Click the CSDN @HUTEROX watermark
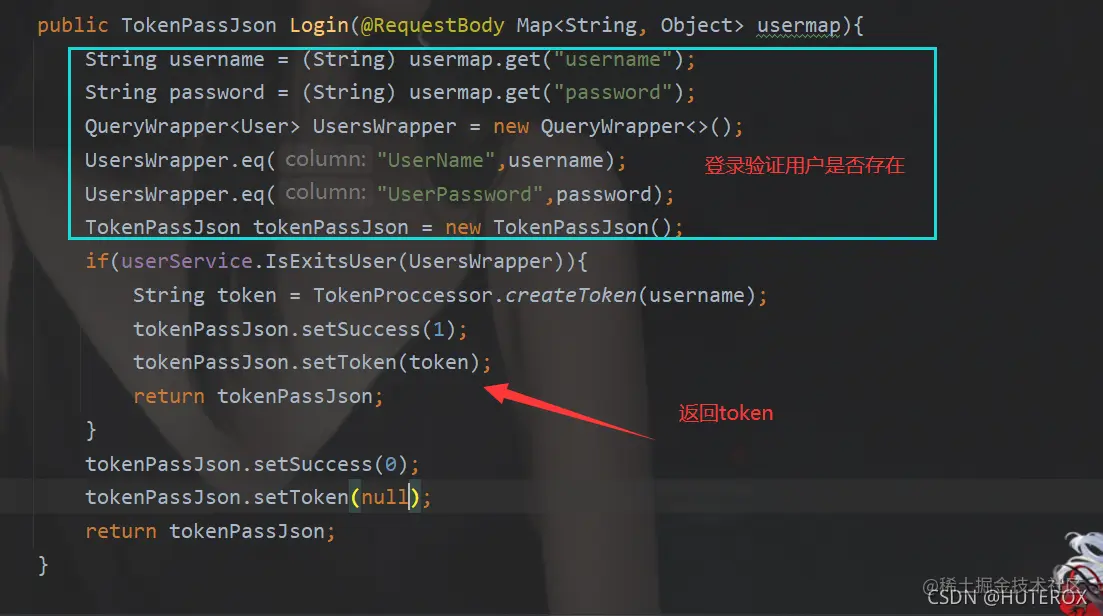 [x=1006, y=598]
